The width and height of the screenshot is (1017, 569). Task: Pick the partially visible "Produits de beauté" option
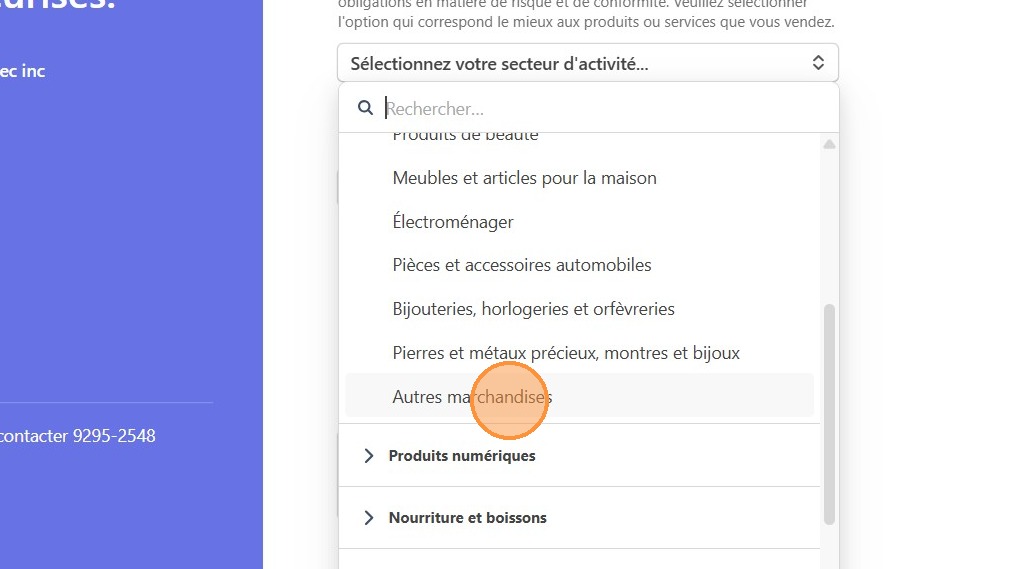[x=465, y=137]
